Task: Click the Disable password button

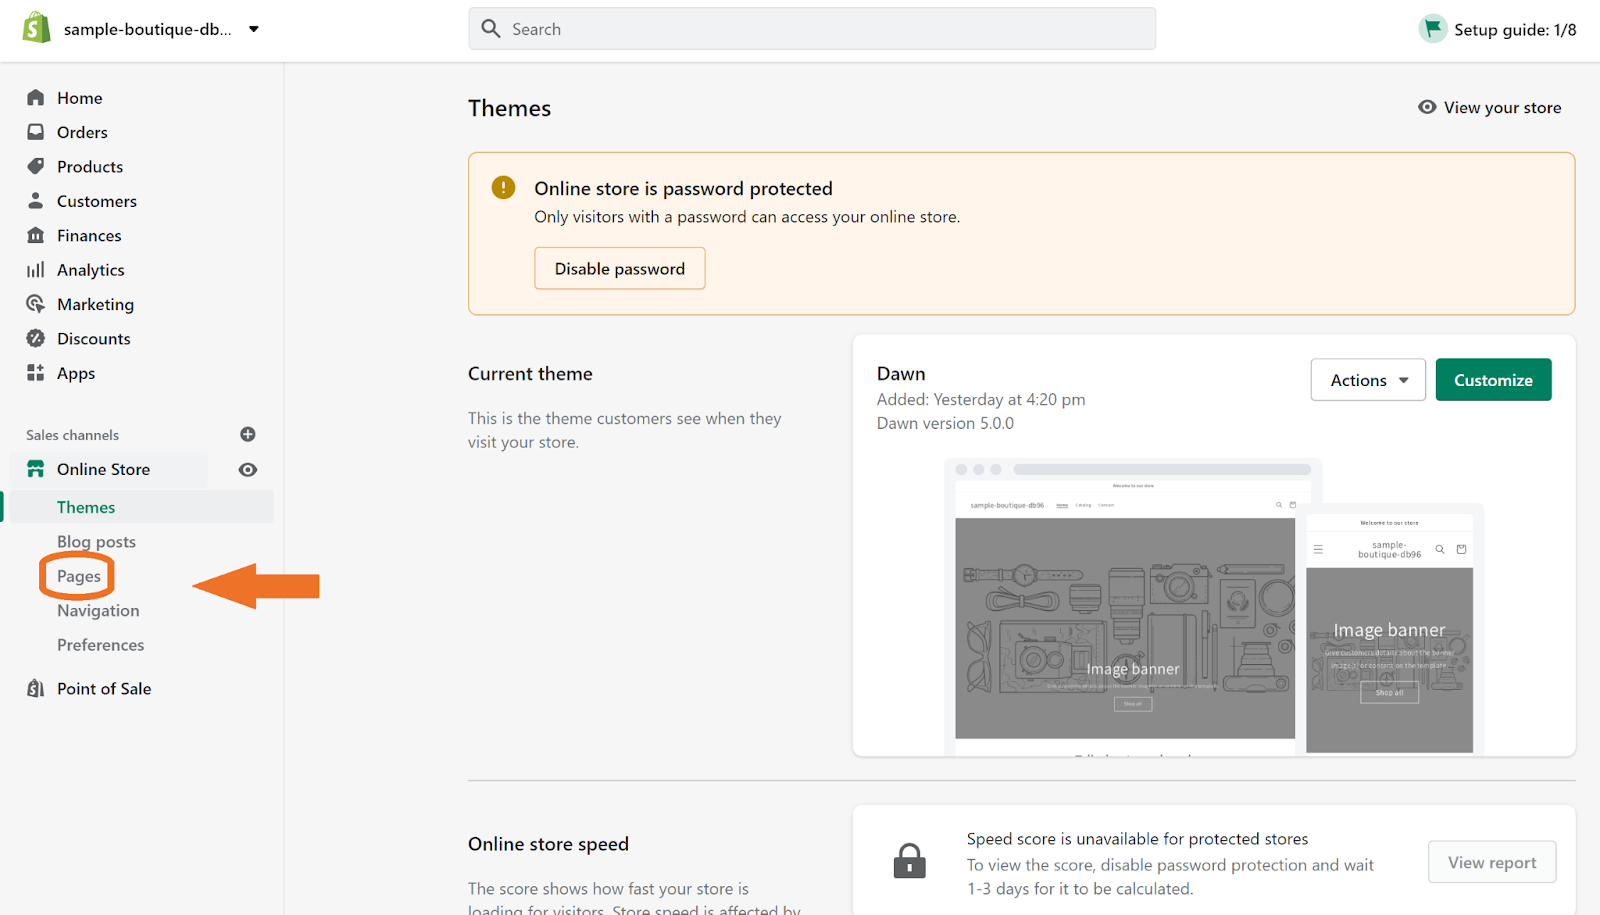Action: point(619,269)
